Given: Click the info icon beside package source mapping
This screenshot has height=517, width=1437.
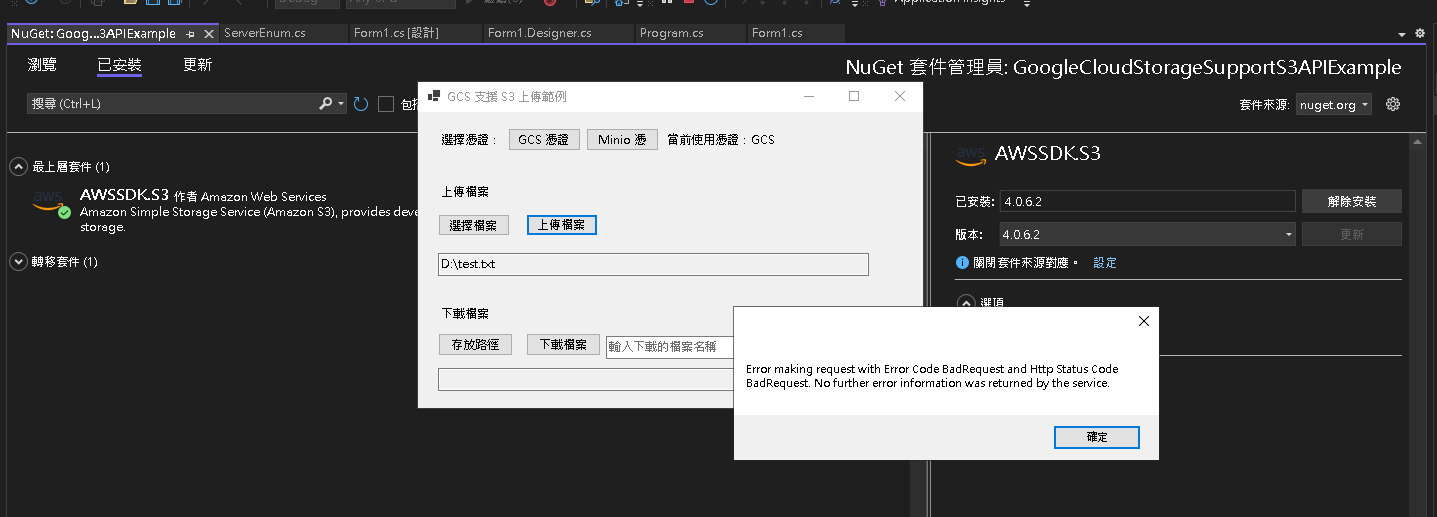Looking at the screenshot, I should pos(963,263).
